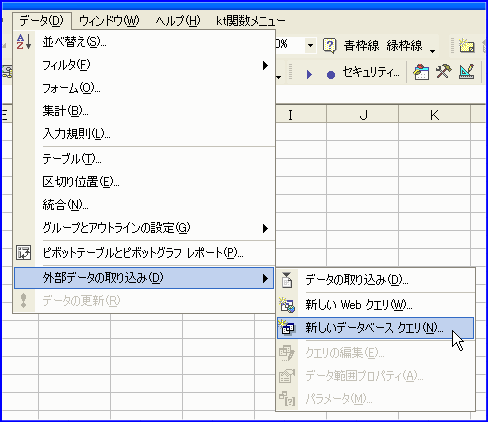Open the kt関数メニュー menu
This screenshot has width=488, height=422.
251,21
